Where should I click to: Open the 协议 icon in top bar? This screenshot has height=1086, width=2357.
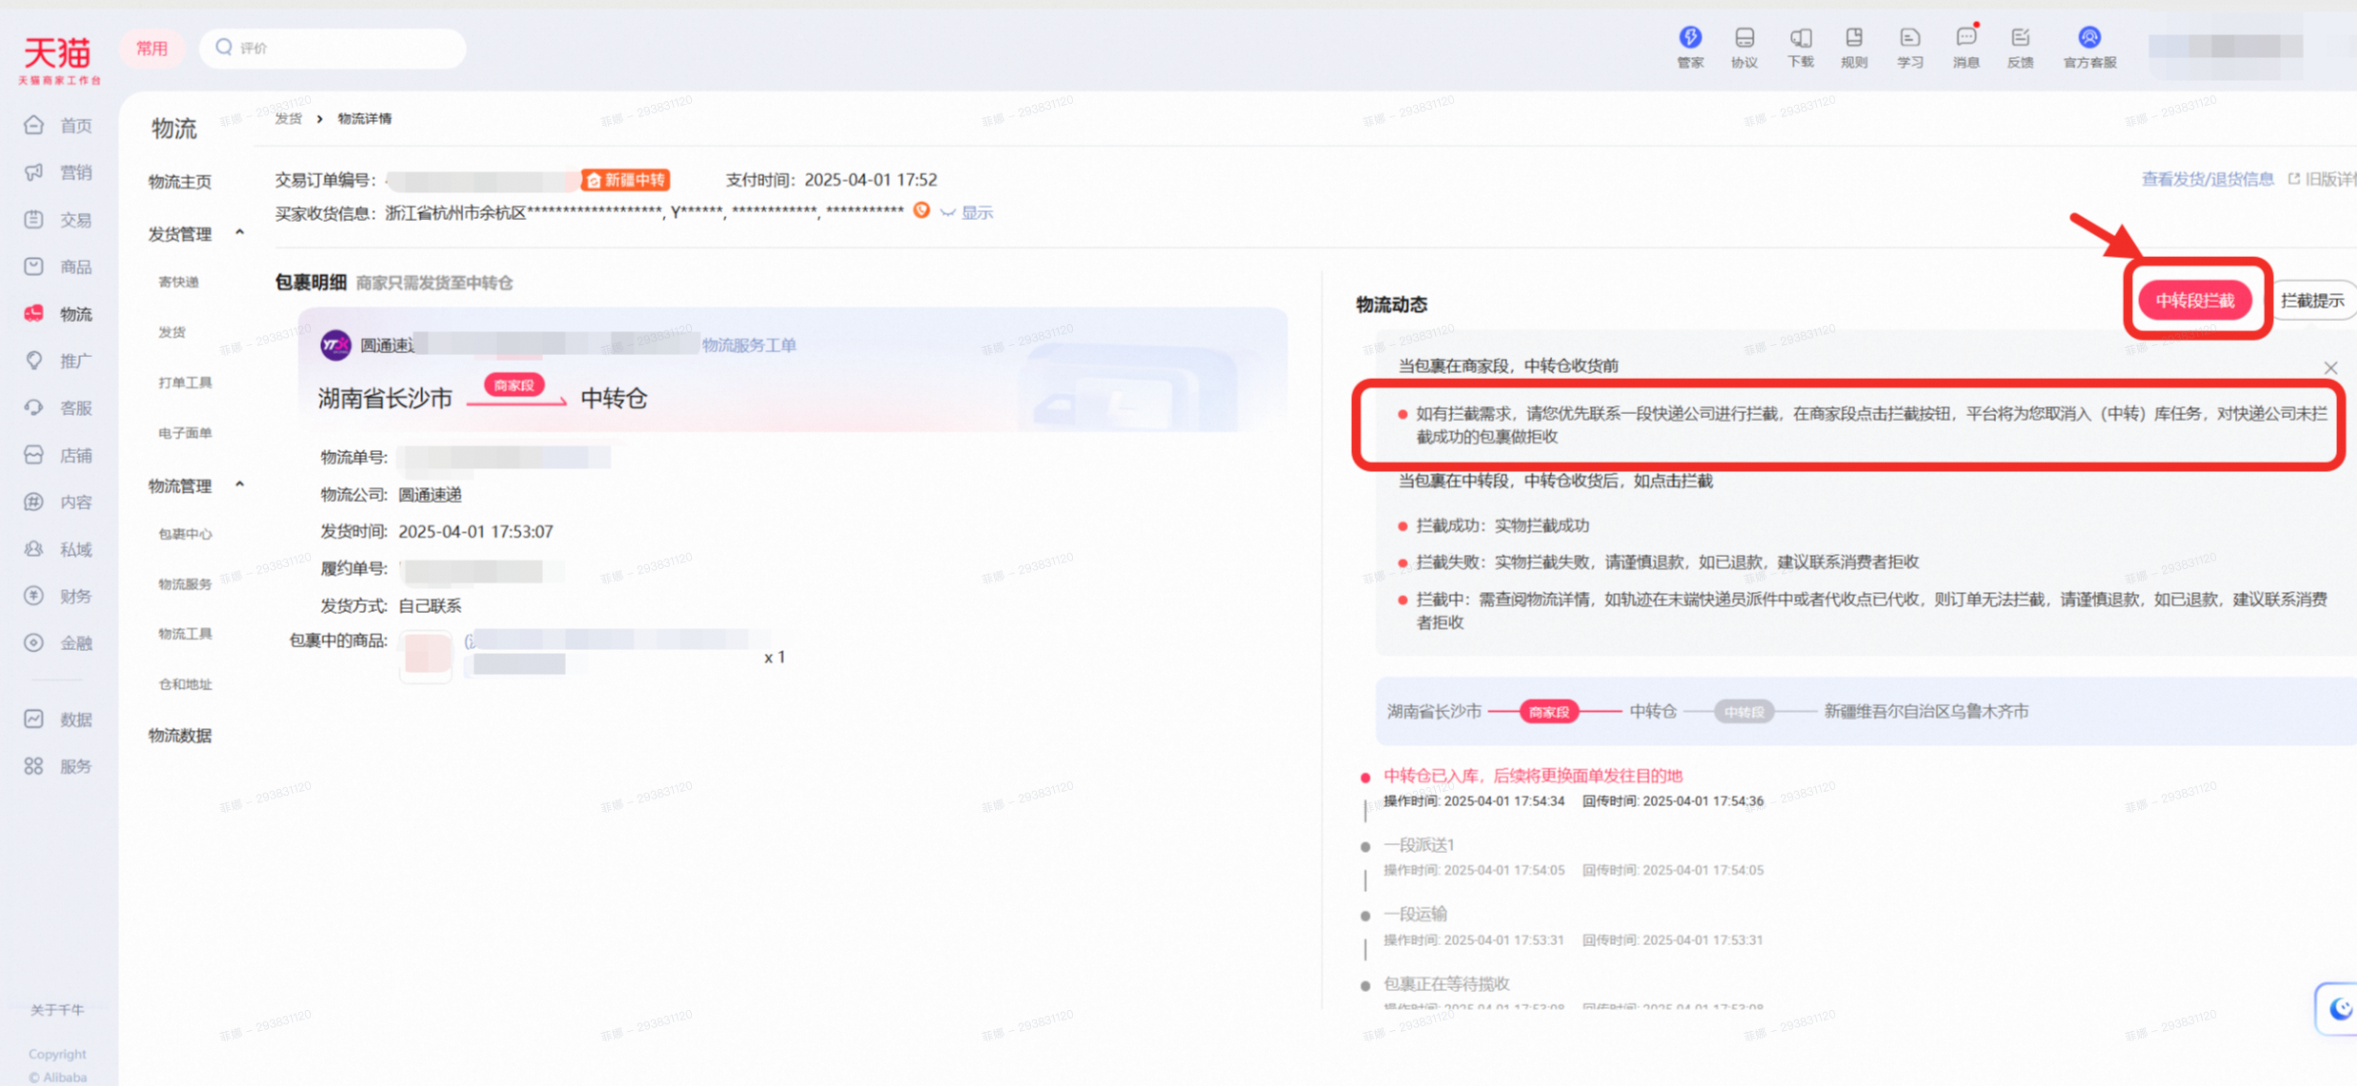pos(1744,46)
